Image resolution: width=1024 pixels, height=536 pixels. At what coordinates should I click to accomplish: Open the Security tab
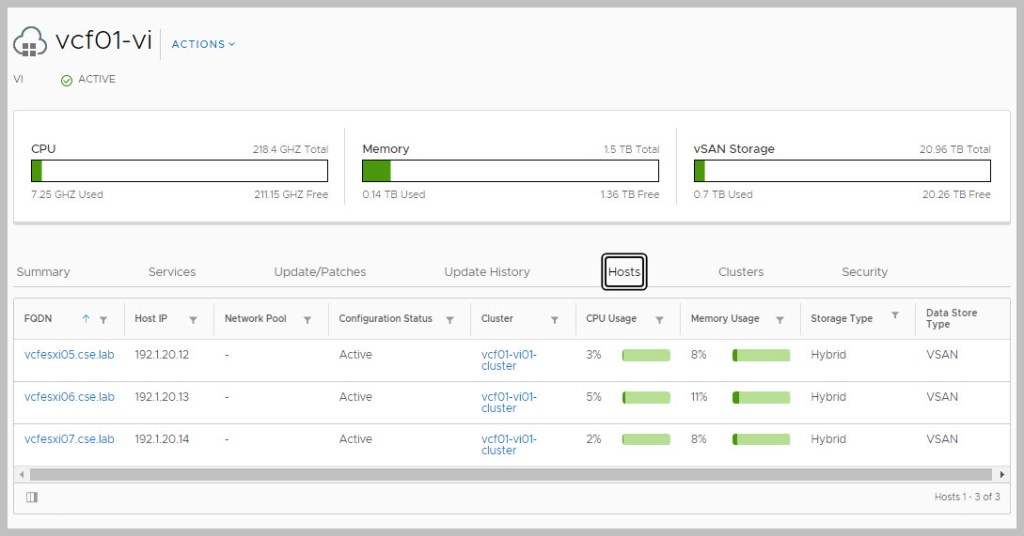(x=864, y=272)
